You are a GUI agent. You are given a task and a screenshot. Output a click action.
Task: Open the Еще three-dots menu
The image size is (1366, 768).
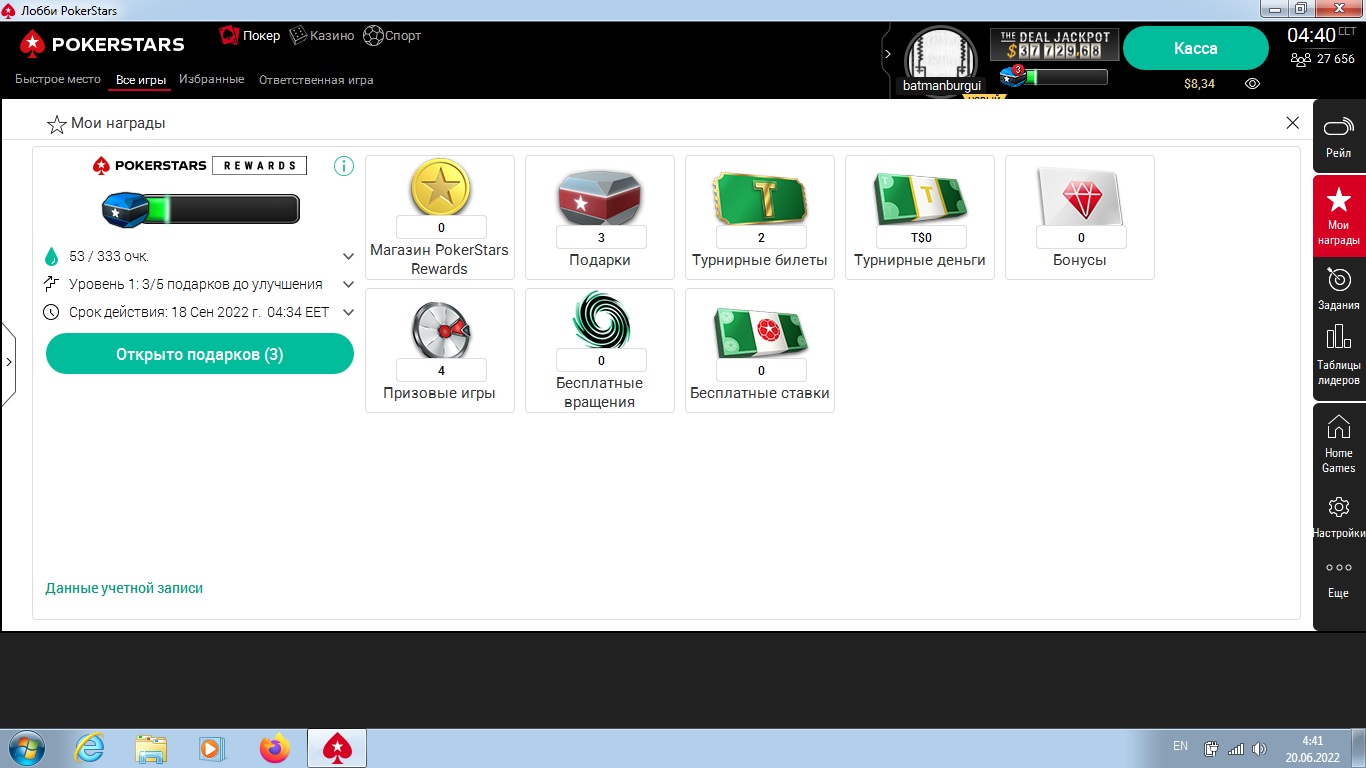pos(1338,567)
